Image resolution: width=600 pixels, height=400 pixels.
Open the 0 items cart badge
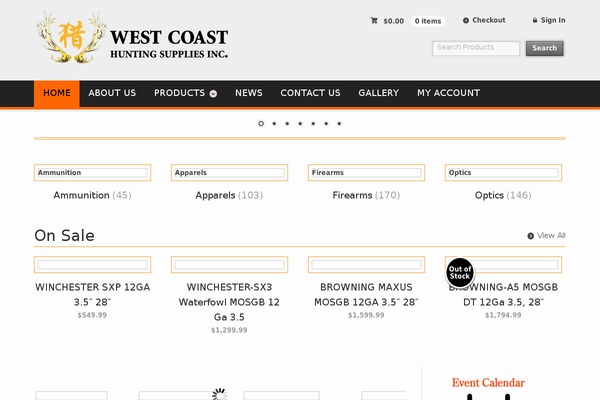point(428,21)
